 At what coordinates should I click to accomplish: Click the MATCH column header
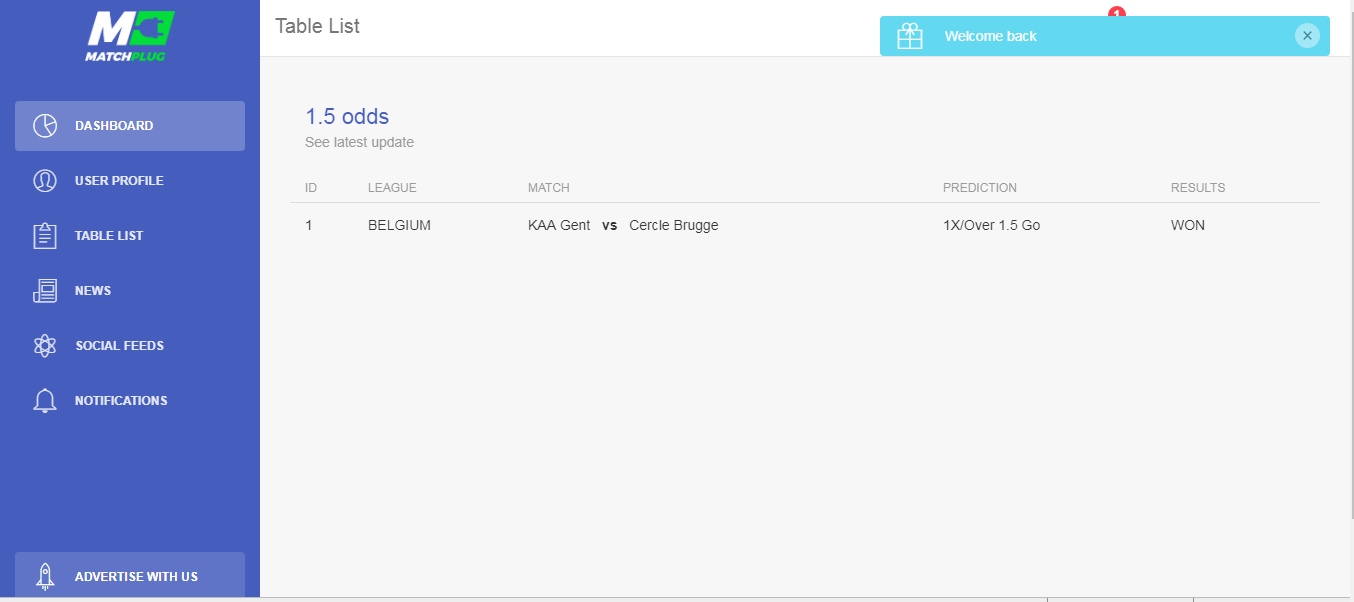point(548,188)
